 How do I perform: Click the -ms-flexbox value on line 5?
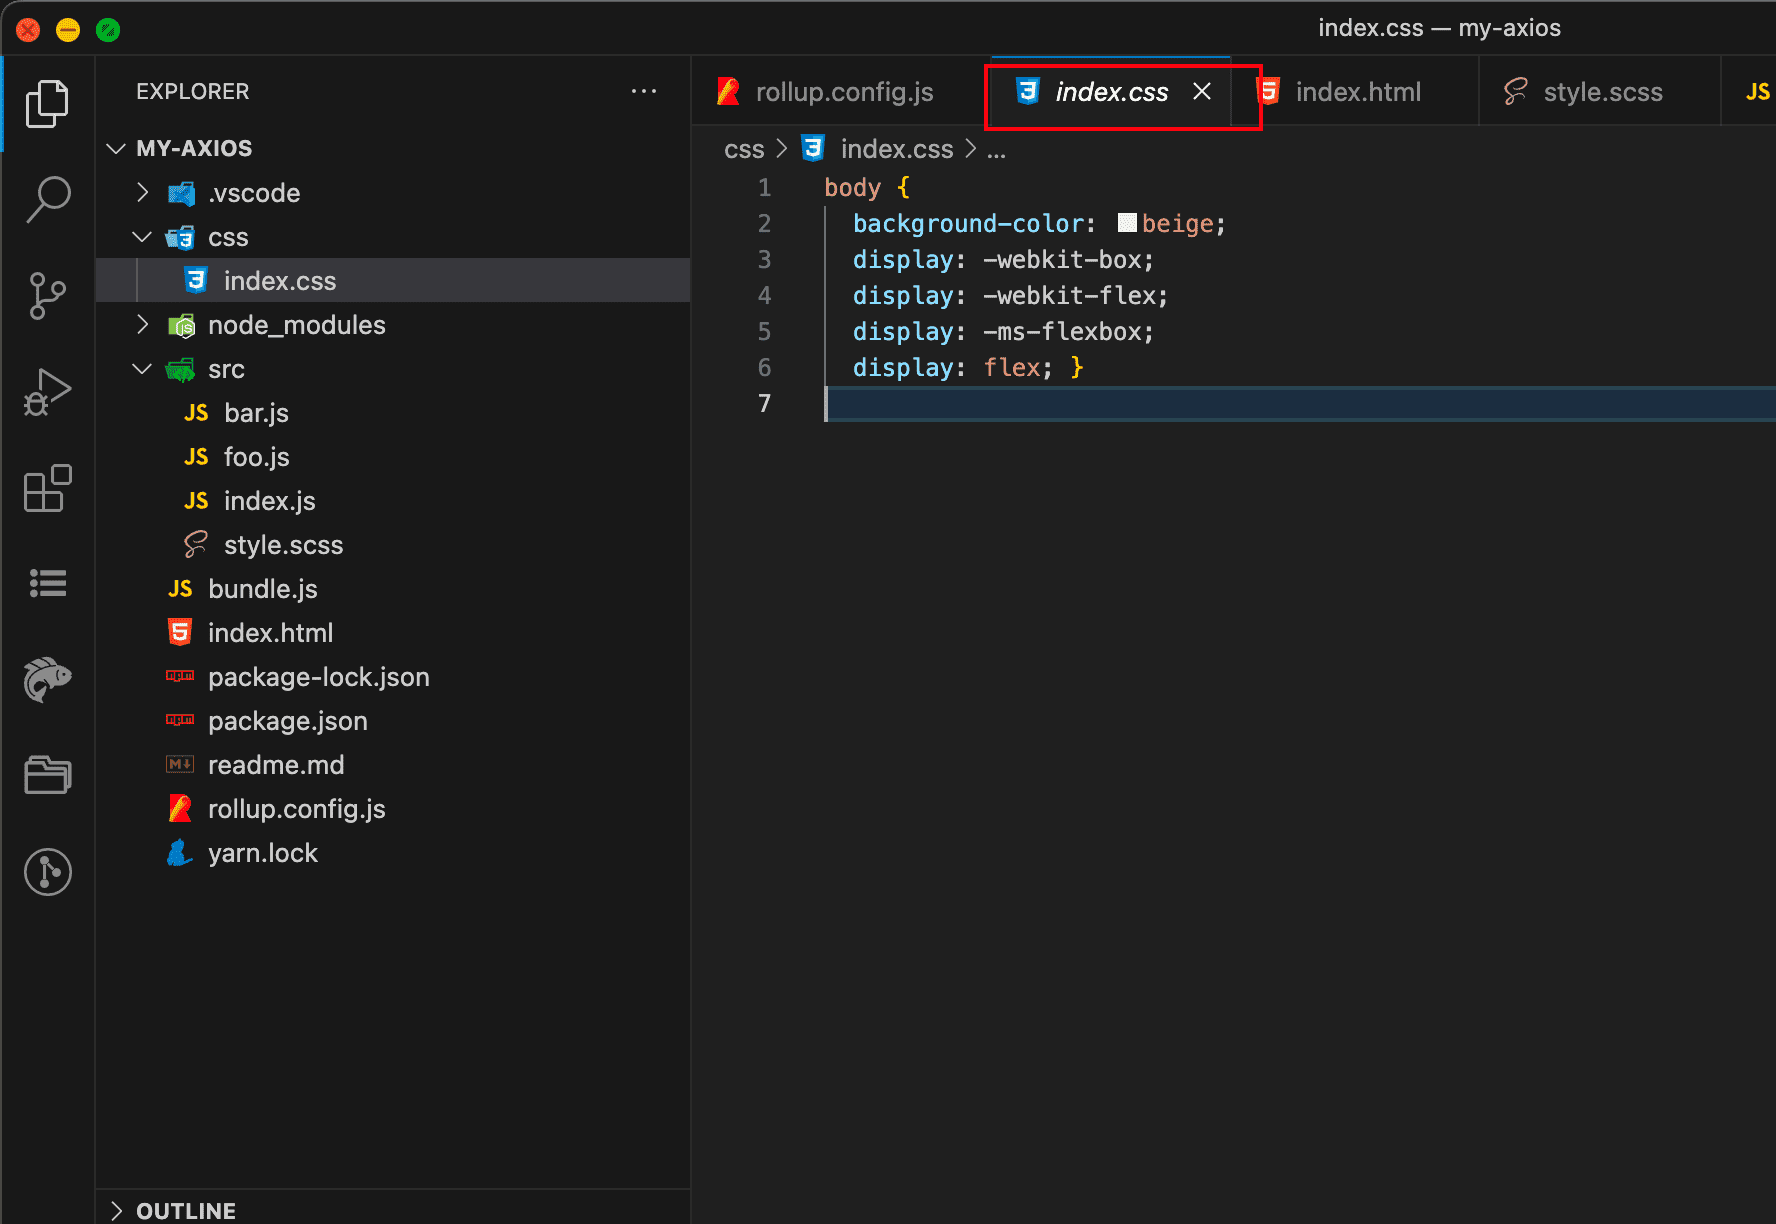tap(1062, 332)
